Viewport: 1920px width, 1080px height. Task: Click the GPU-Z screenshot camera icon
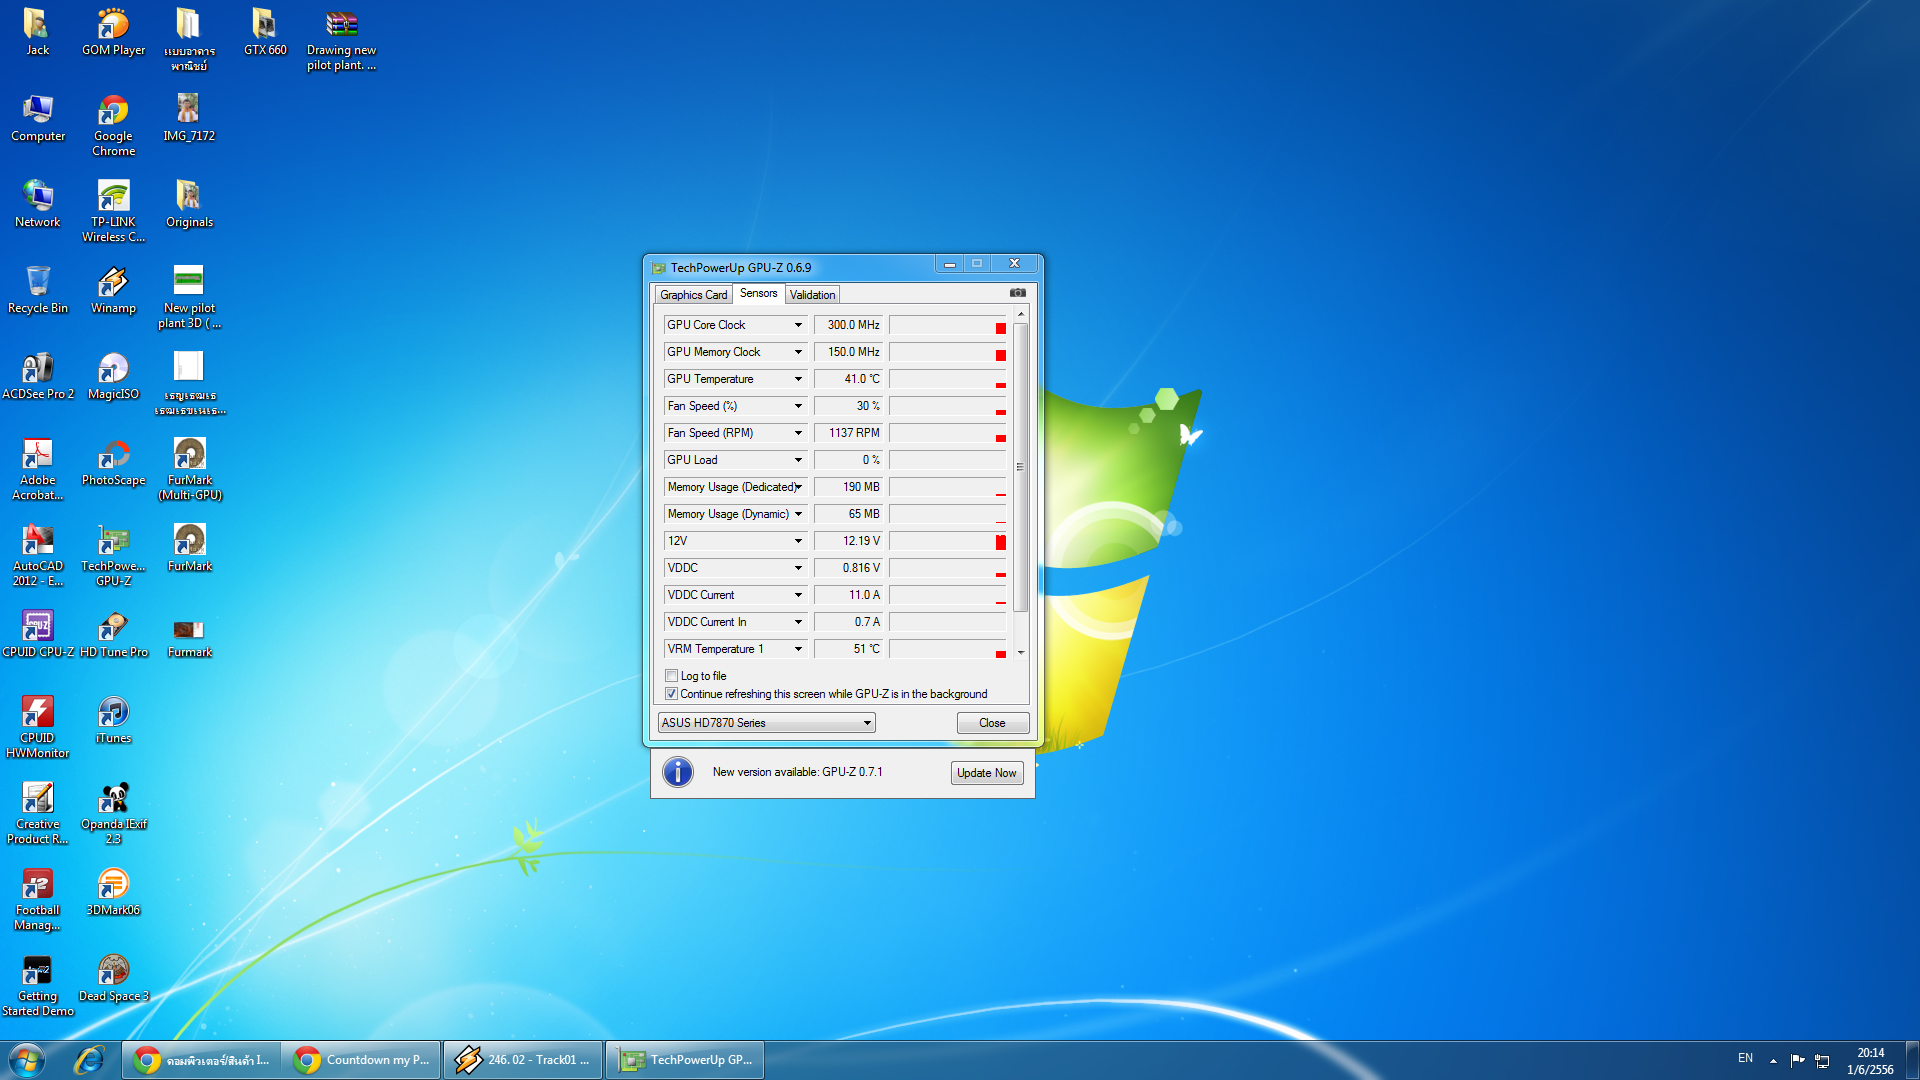point(1017,293)
